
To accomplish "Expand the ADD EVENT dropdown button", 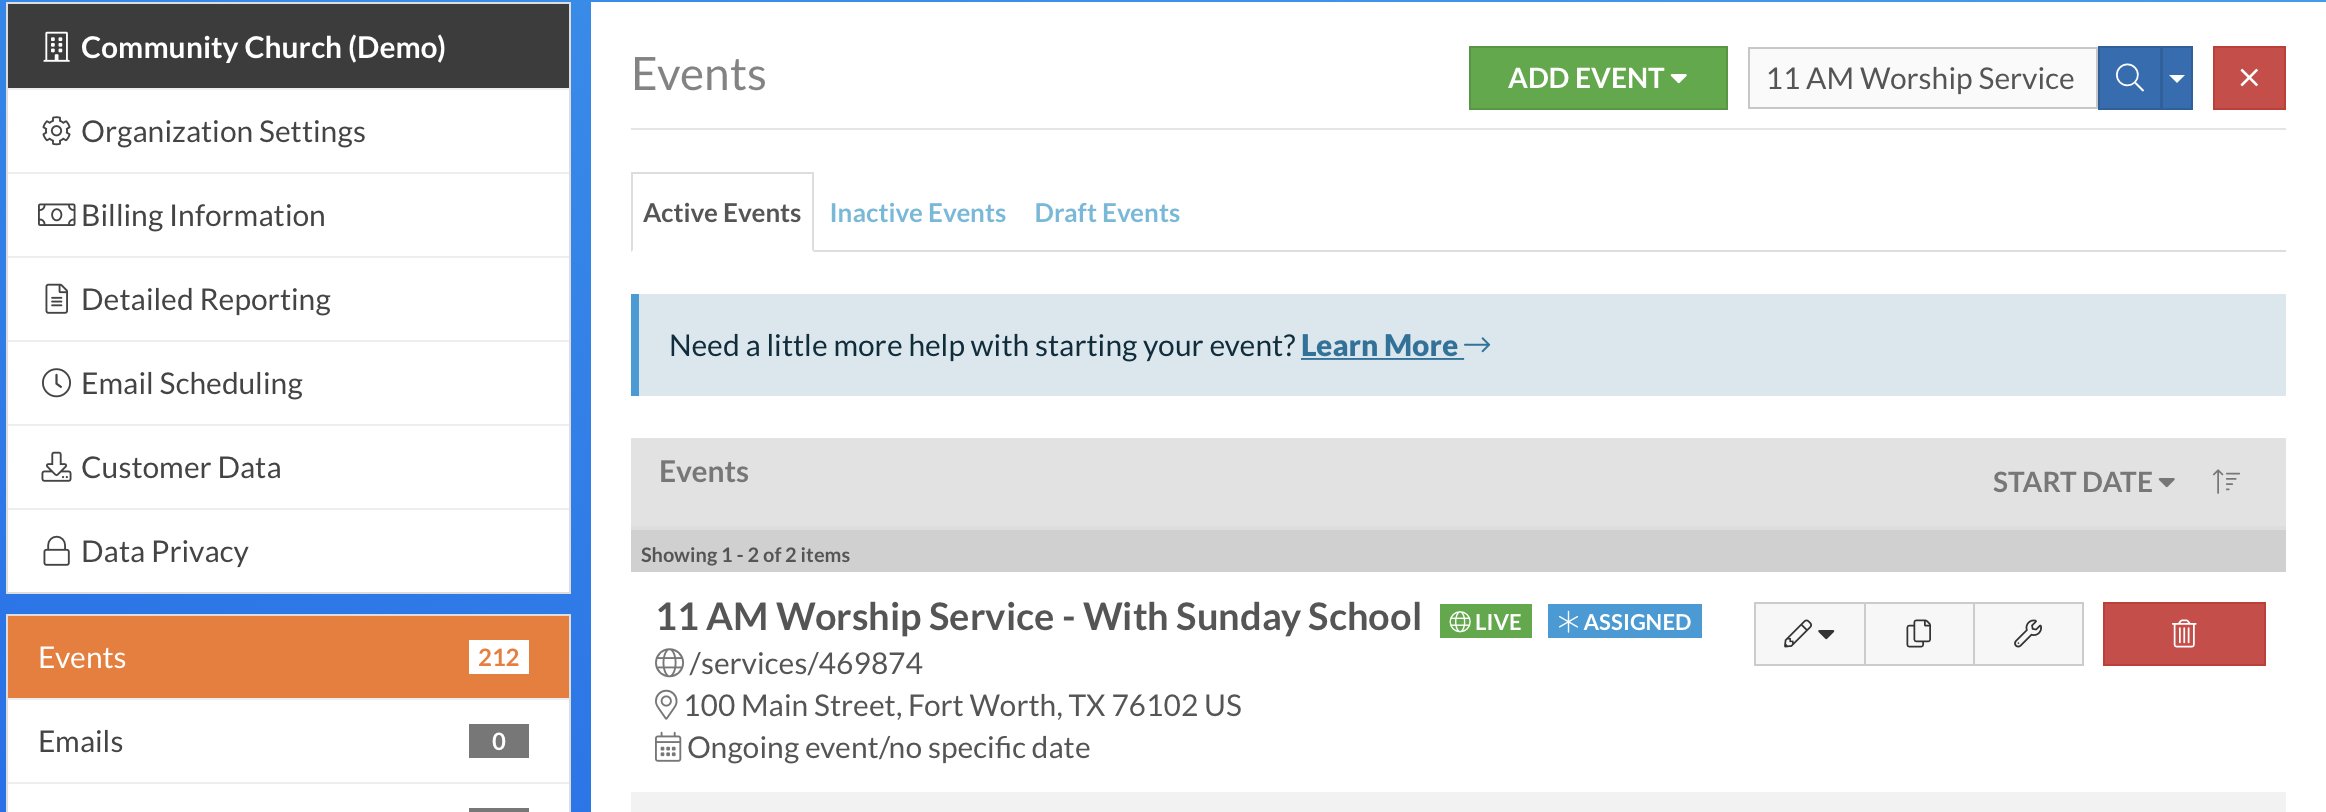I will [1598, 78].
